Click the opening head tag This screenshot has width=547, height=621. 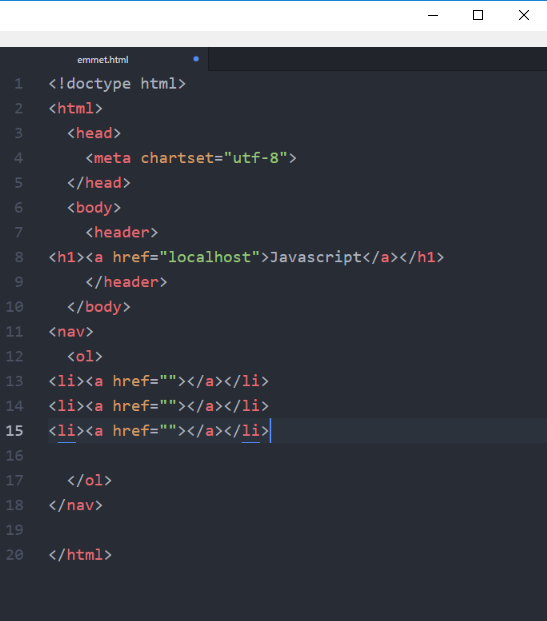(x=94, y=133)
